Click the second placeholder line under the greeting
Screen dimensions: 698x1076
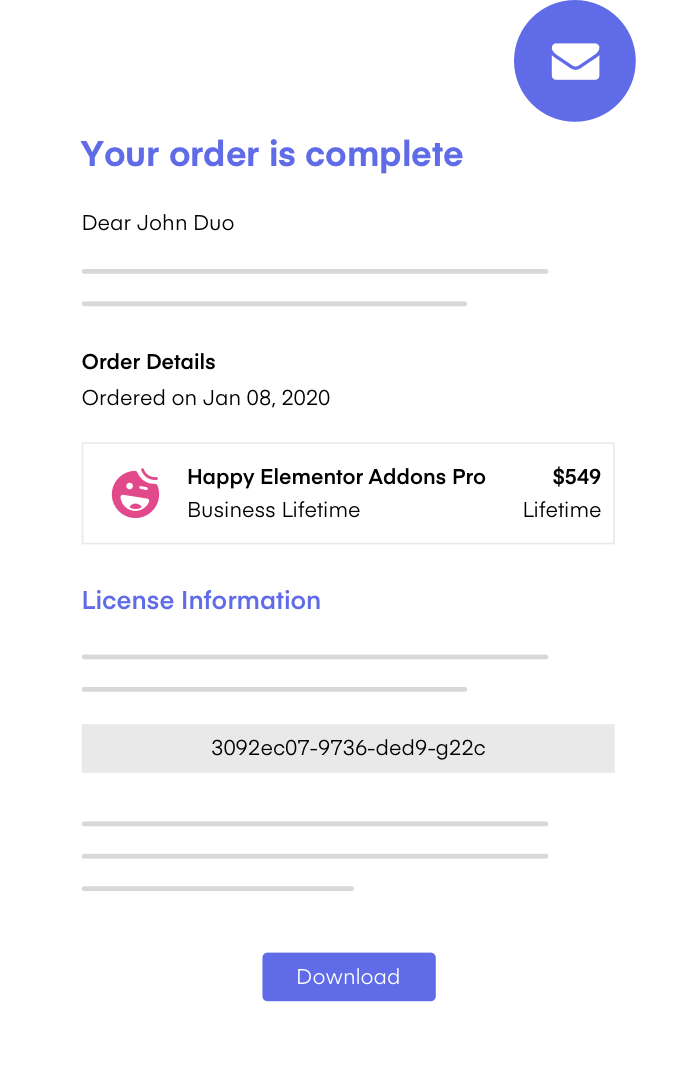pyautogui.click(x=275, y=303)
